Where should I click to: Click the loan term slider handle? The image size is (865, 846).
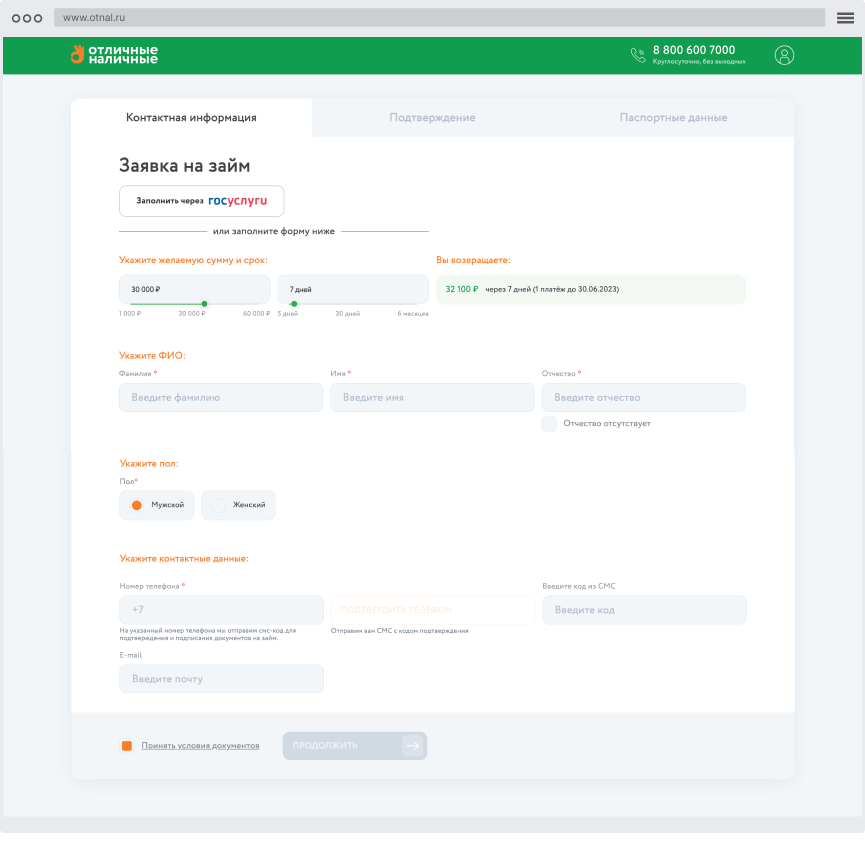click(x=293, y=303)
